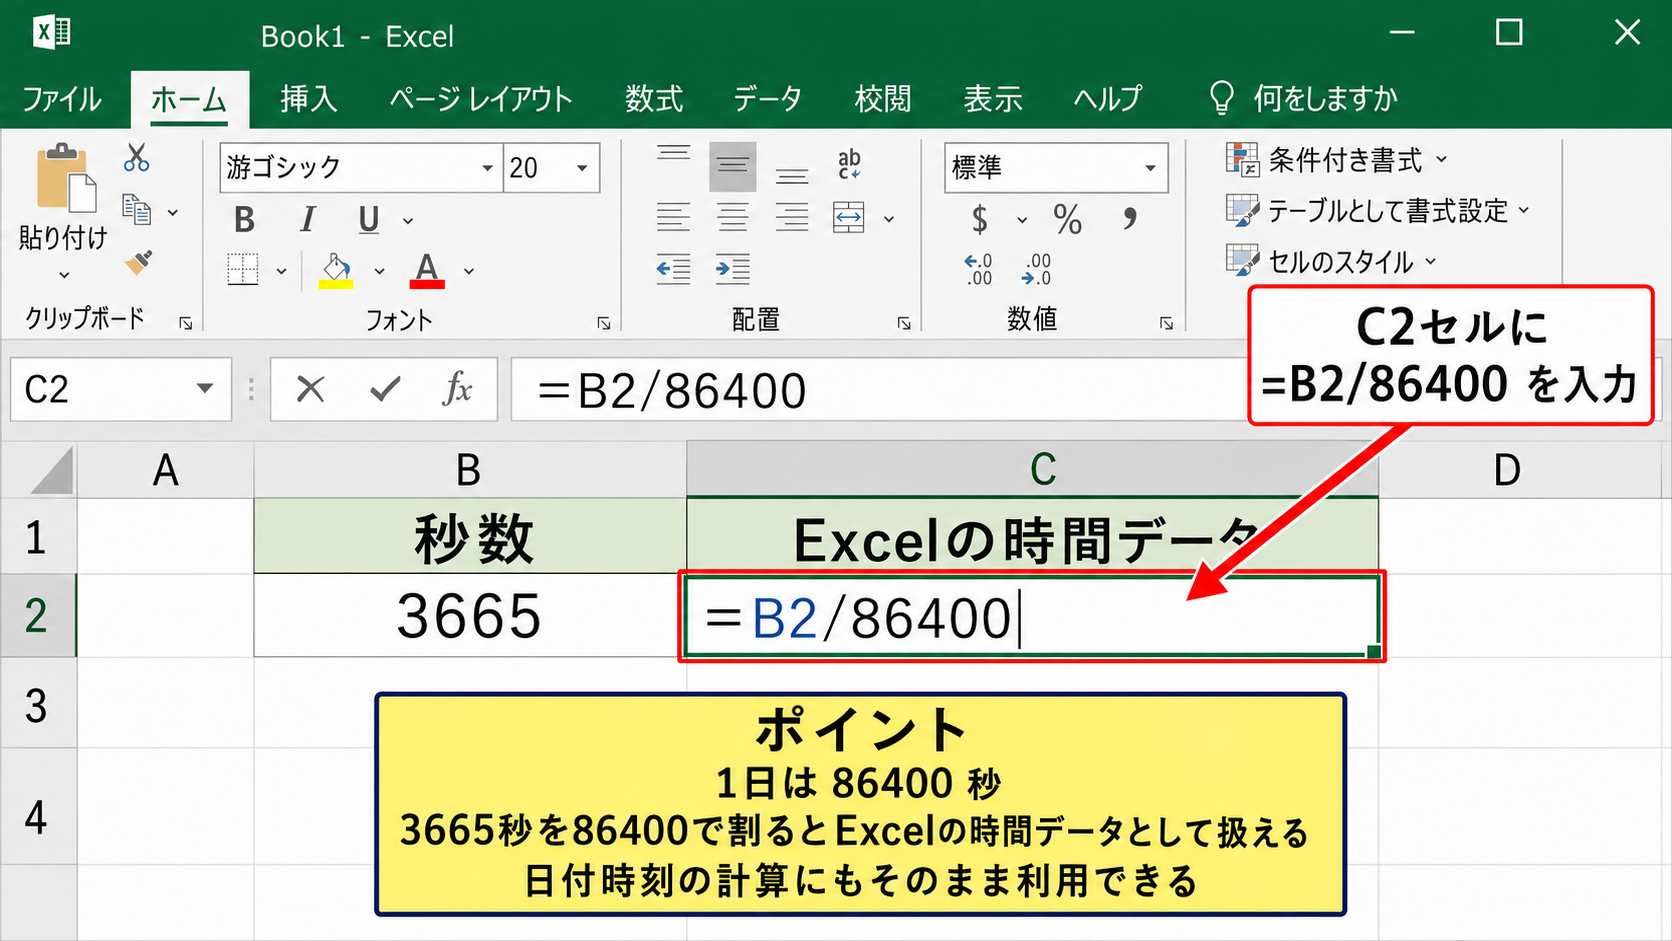Open the ファイル tab

coord(62,99)
